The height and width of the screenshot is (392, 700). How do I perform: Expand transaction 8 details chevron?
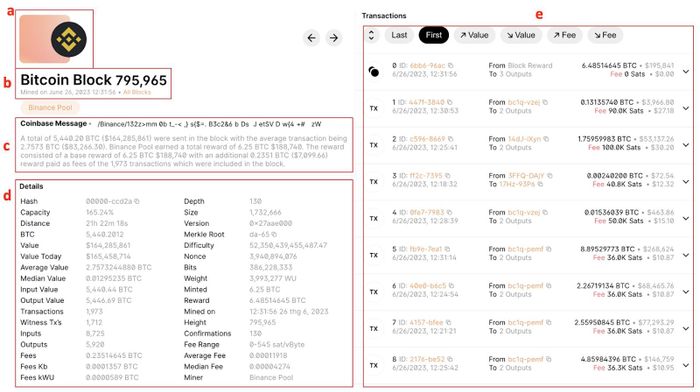coord(686,365)
